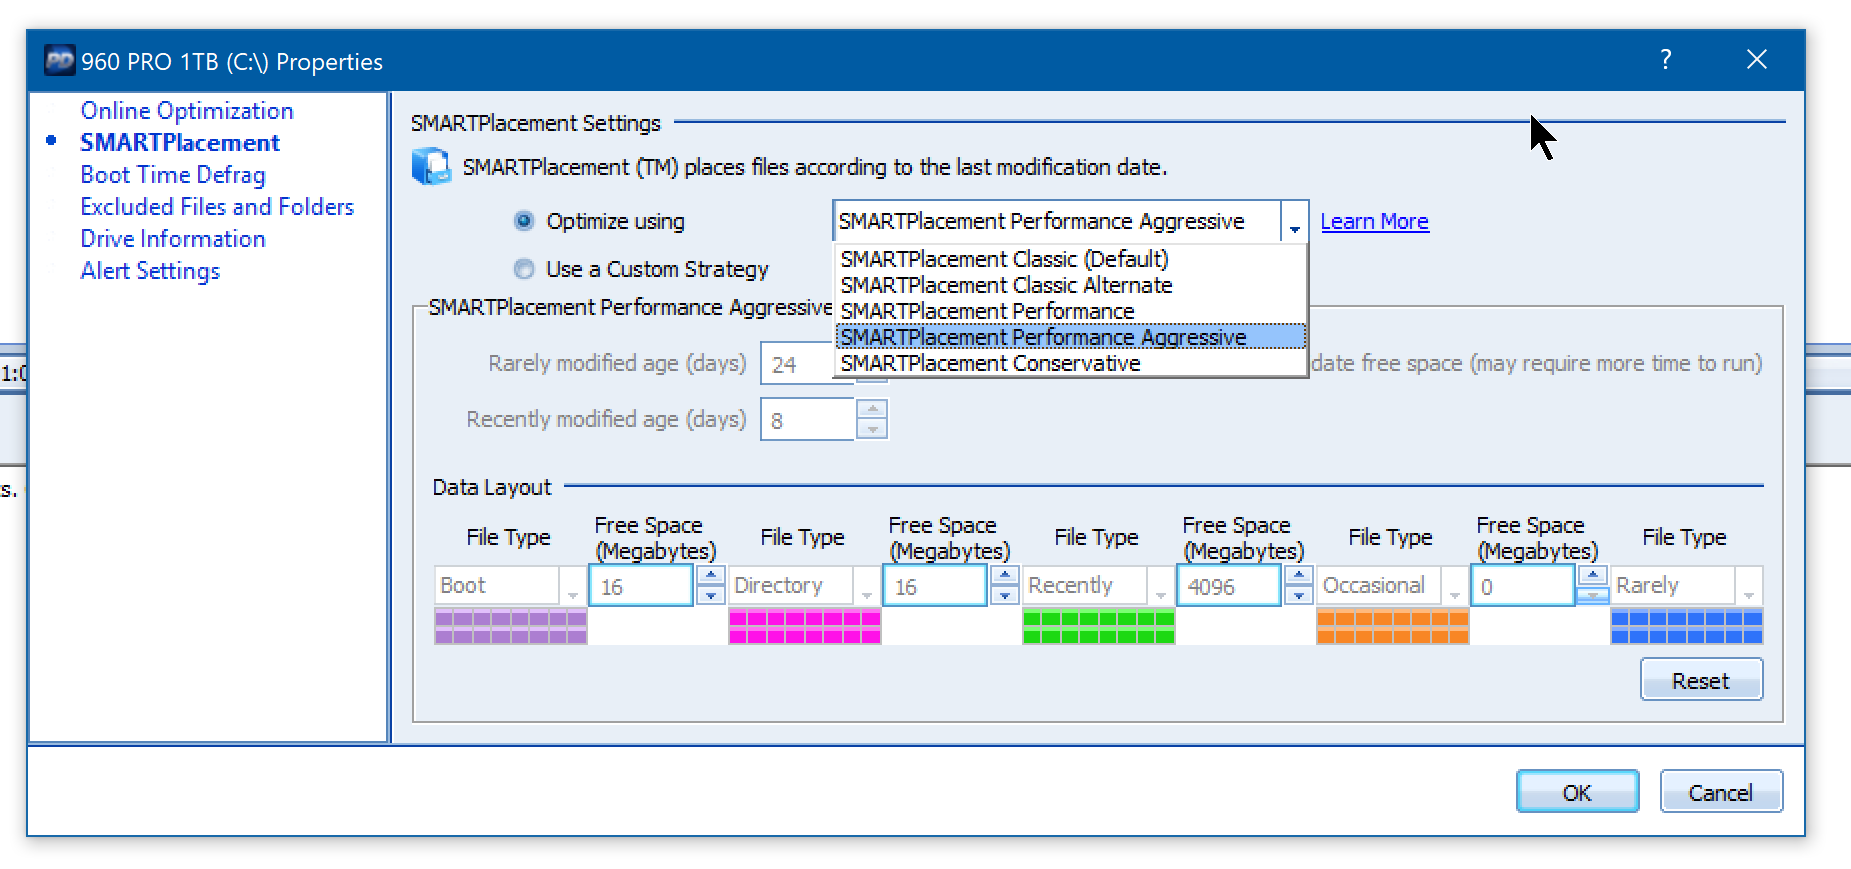Increase the 4096 free space value
This screenshot has width=1851, height=869.
point(1298,576)
